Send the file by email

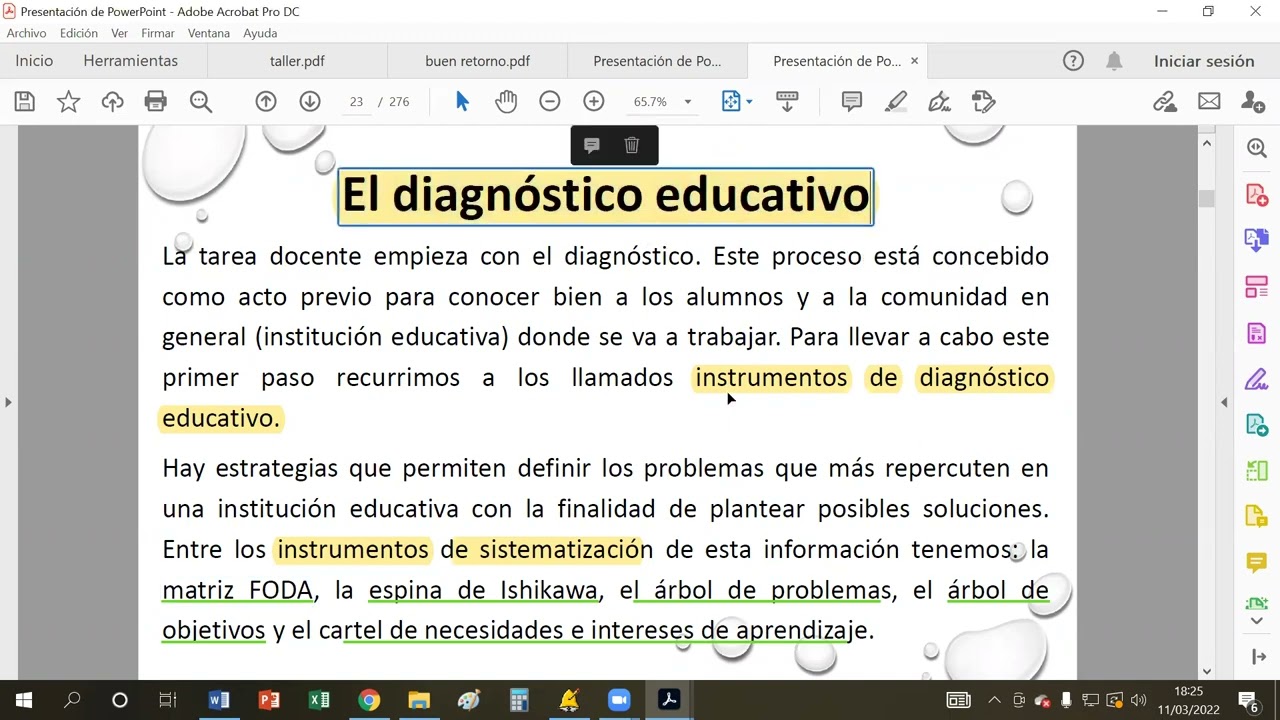tap(1209, 101)
